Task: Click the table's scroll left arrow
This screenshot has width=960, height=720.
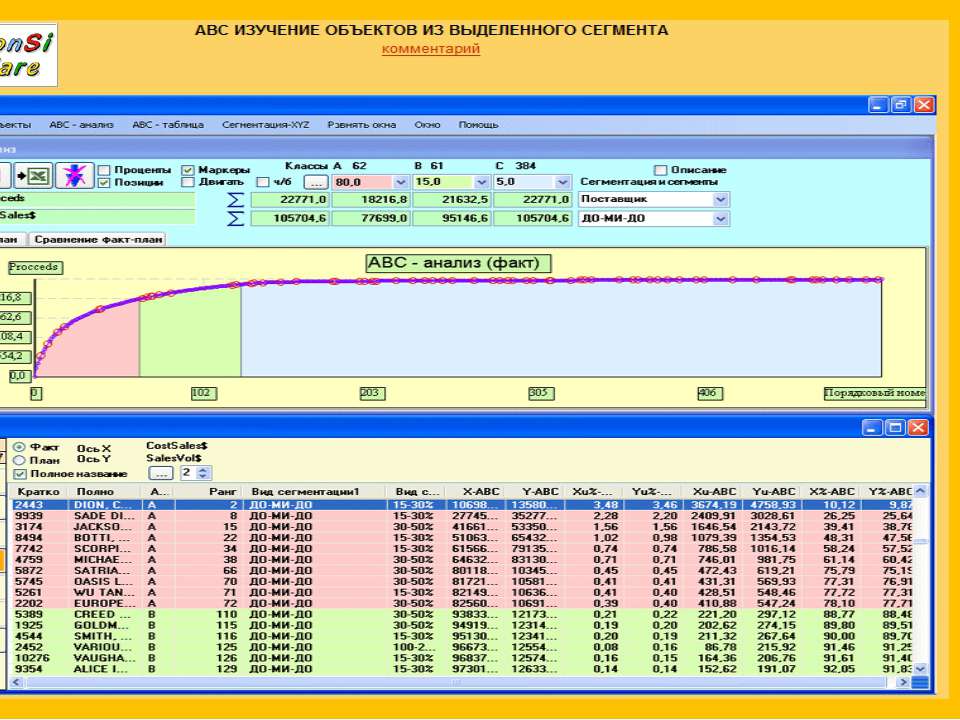Action: coord(17,682)
